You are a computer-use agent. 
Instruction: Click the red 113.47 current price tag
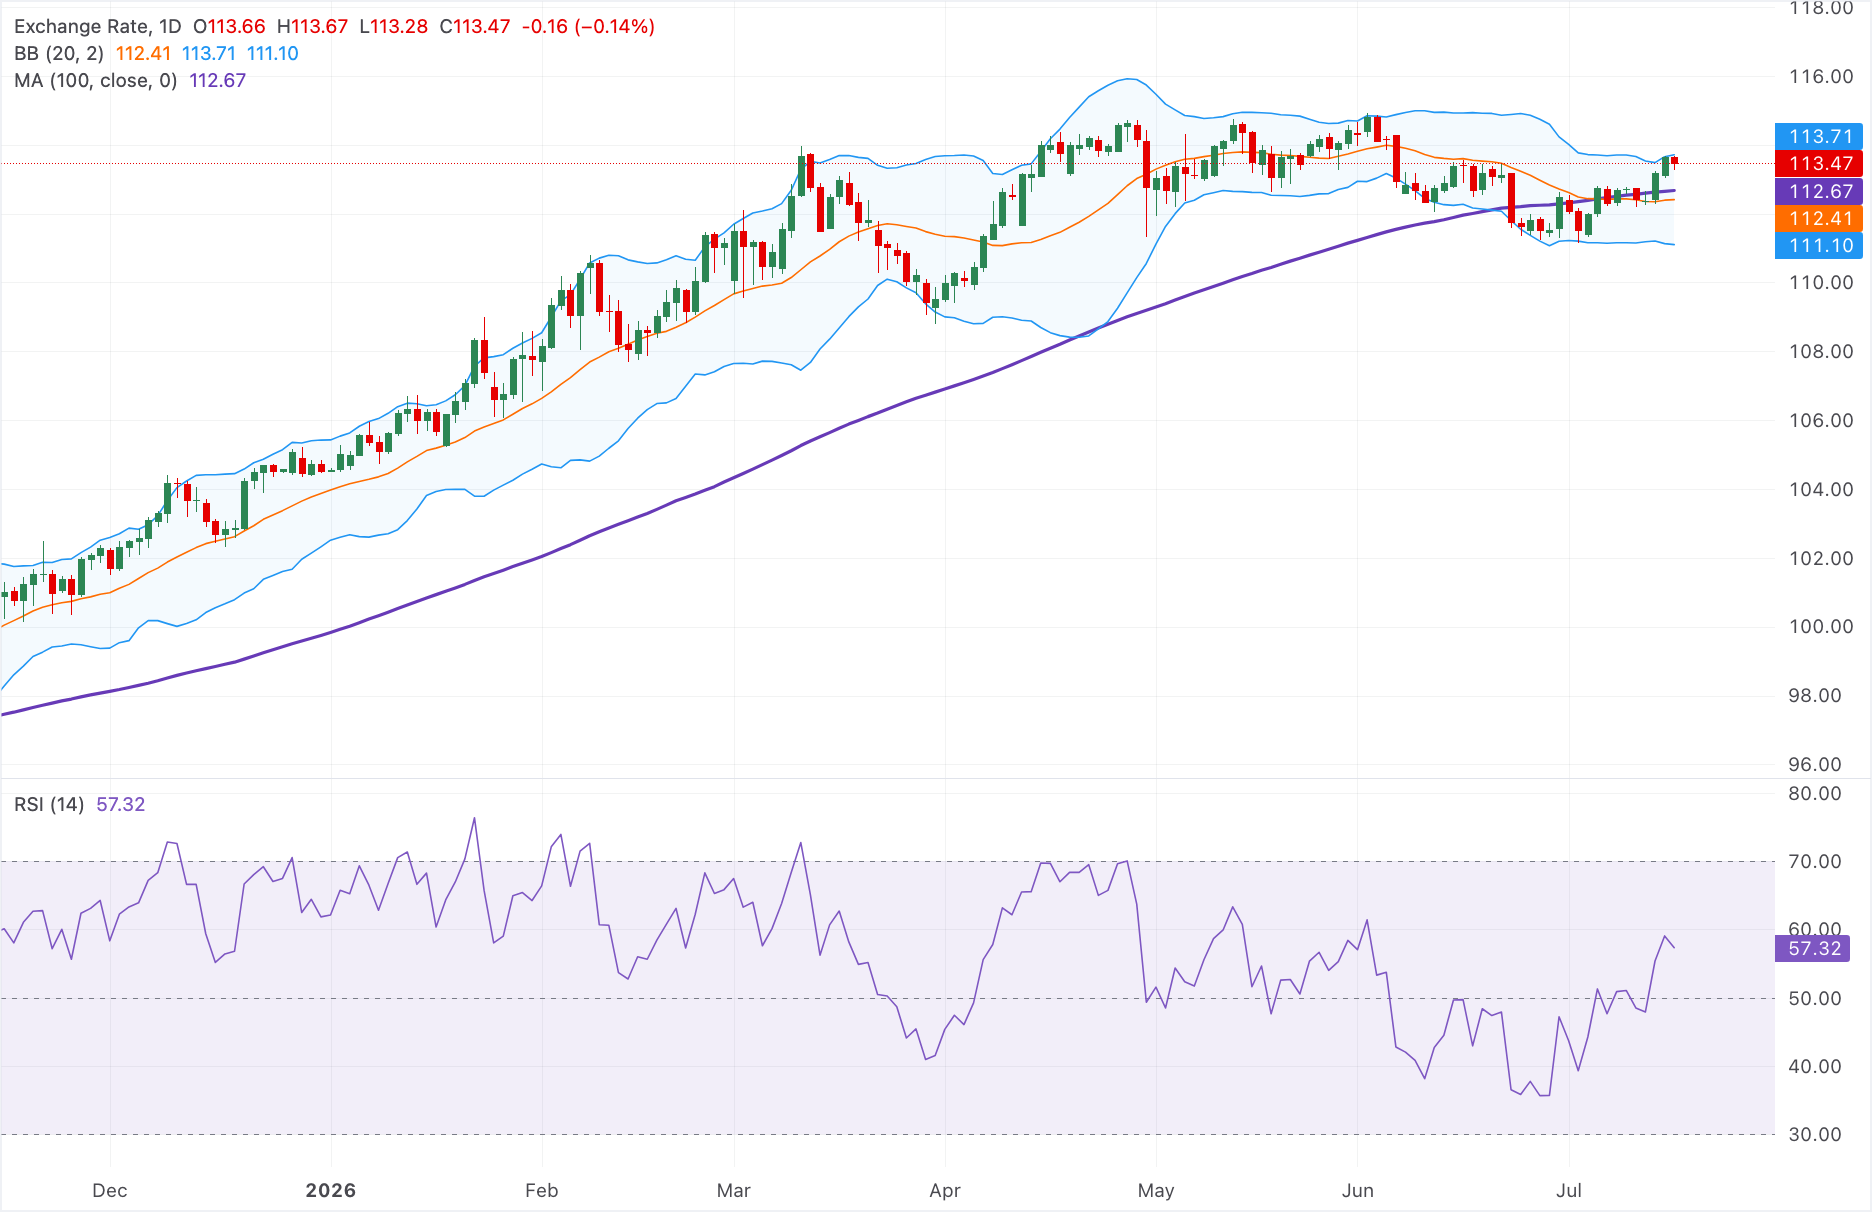pyautogui.click(x=1819, y=163)
